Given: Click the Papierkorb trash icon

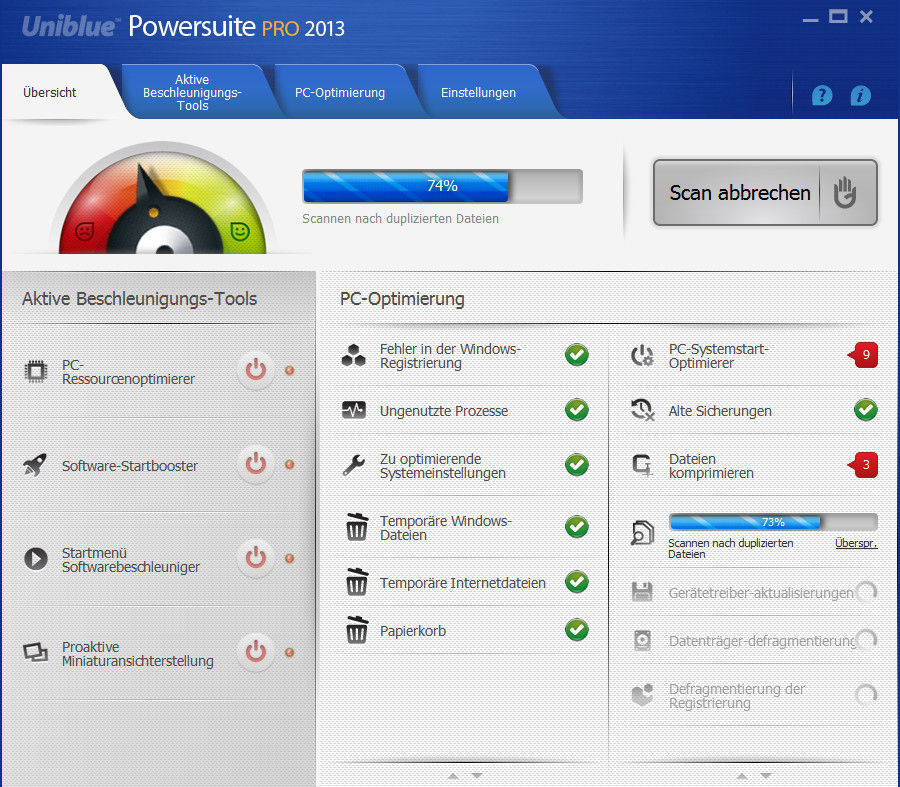Looking at the screenshot, I should [356, 630].
